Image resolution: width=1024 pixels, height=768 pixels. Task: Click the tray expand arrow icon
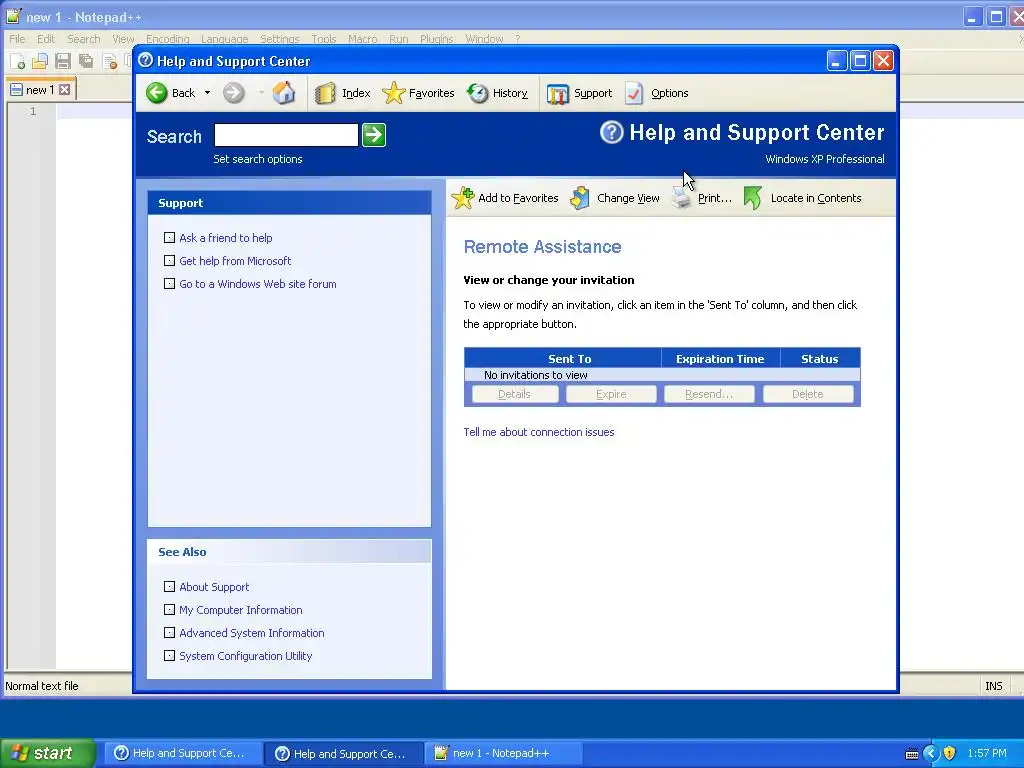point(931,753)
